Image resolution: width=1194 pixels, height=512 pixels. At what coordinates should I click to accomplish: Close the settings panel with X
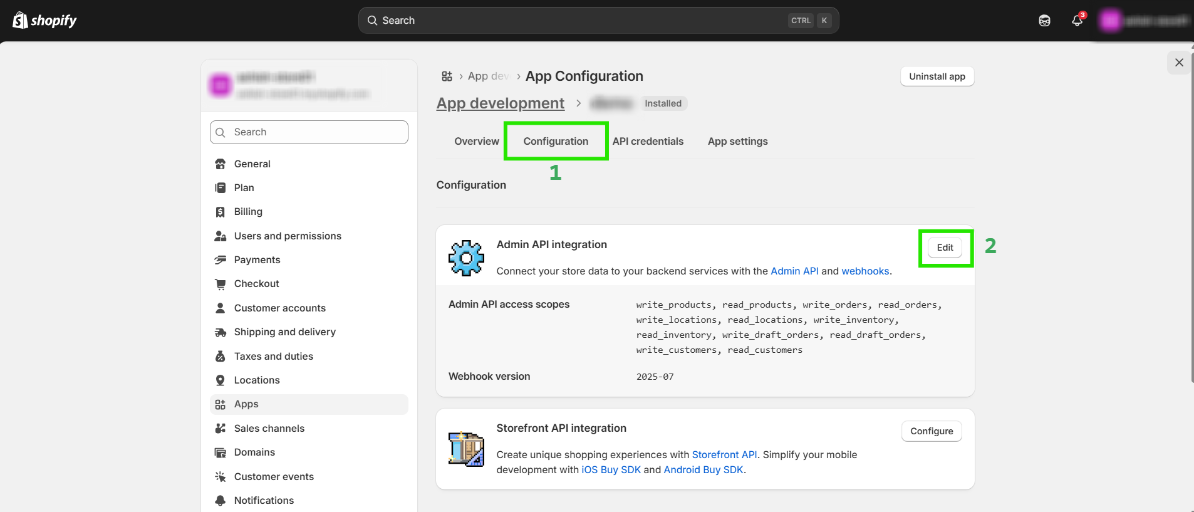(1178, 62)
